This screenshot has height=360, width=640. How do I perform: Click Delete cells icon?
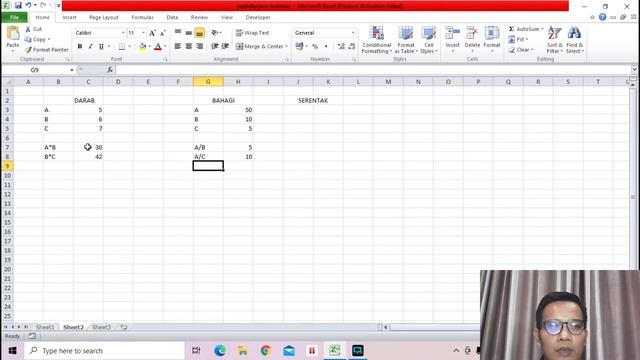pyautogui.click(x=472, y=33)
